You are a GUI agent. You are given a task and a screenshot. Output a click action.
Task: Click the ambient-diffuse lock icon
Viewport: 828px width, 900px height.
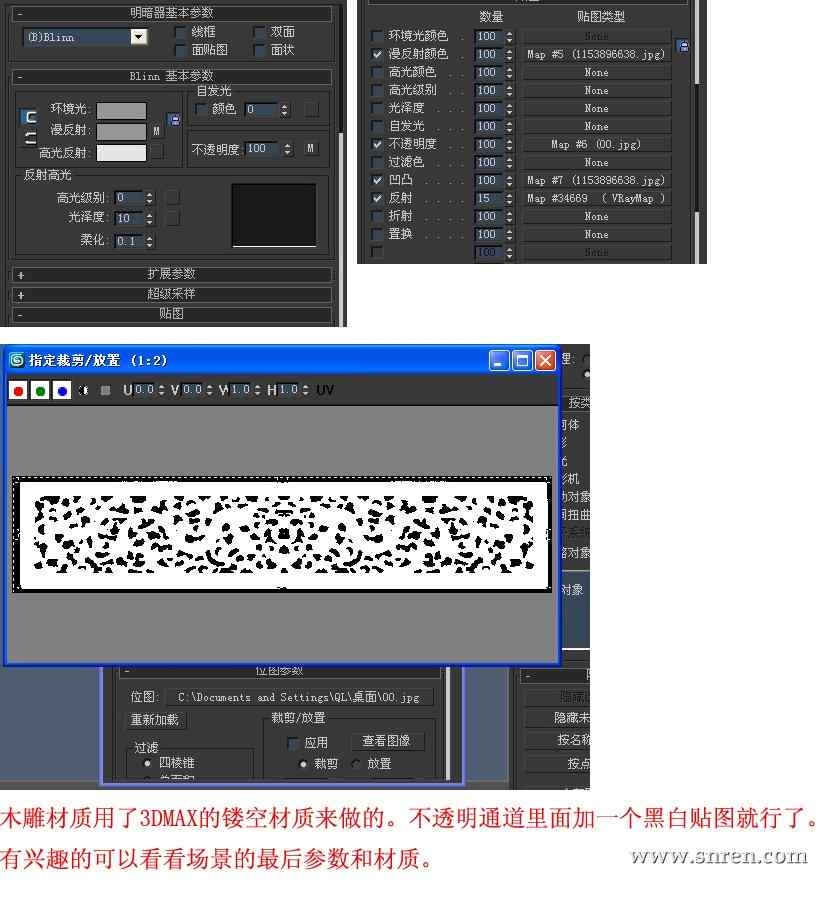(29, 117)
